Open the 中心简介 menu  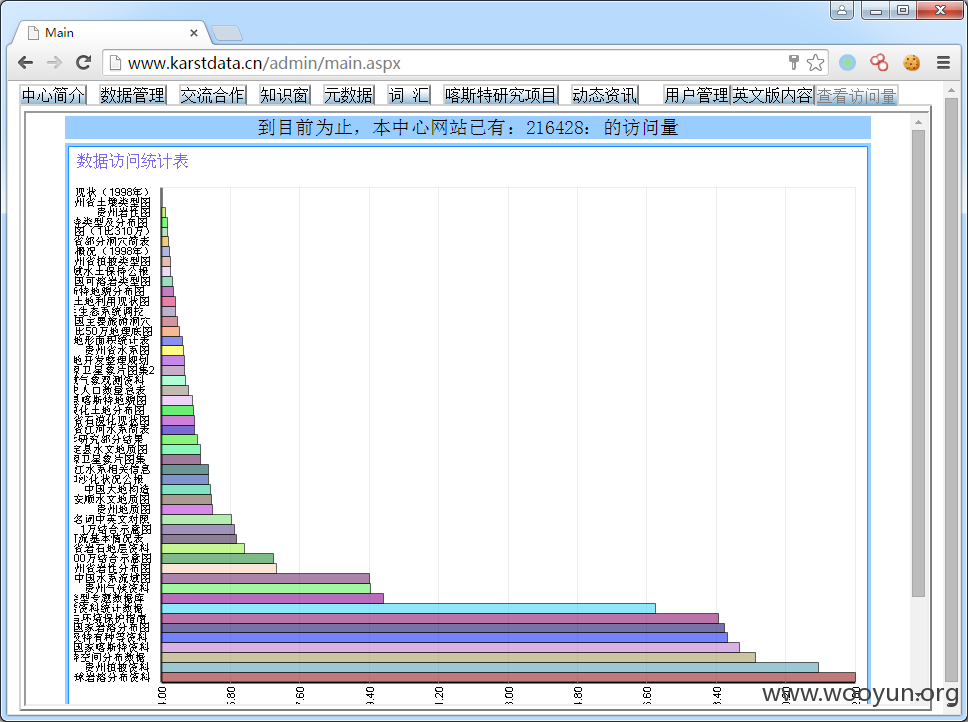point(53,95)
